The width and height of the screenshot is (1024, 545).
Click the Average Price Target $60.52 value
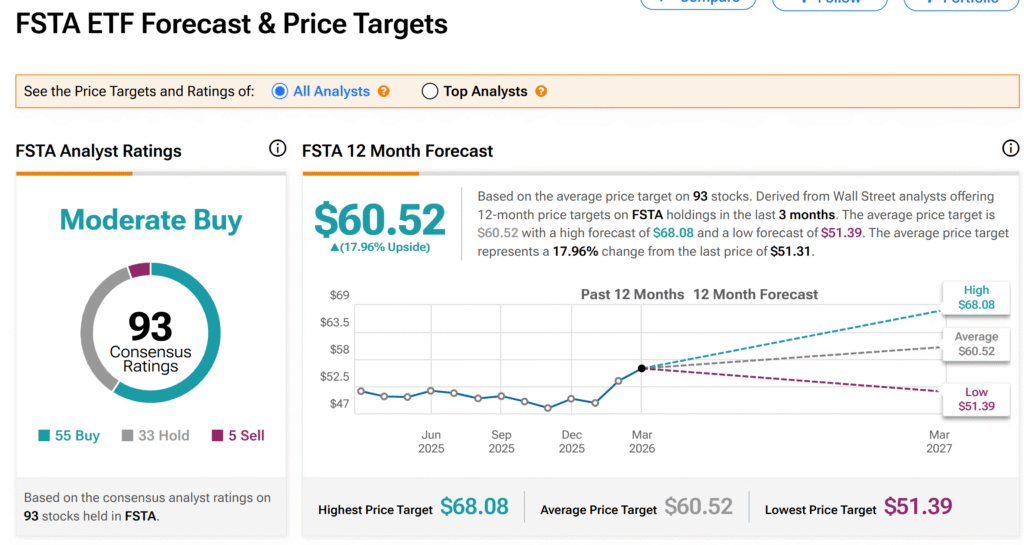[699, 508]
